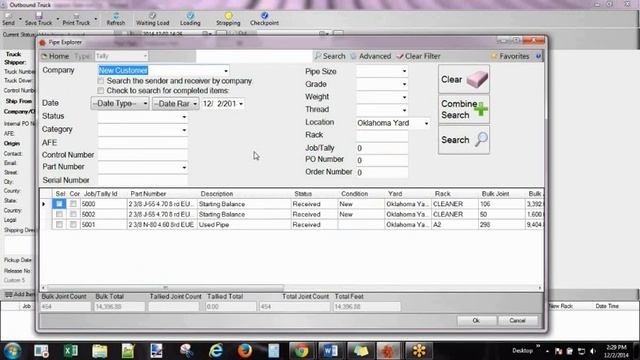Switch to Chrome in the taskbar
The image size is (640, 360).
click(x=301, y=350)
